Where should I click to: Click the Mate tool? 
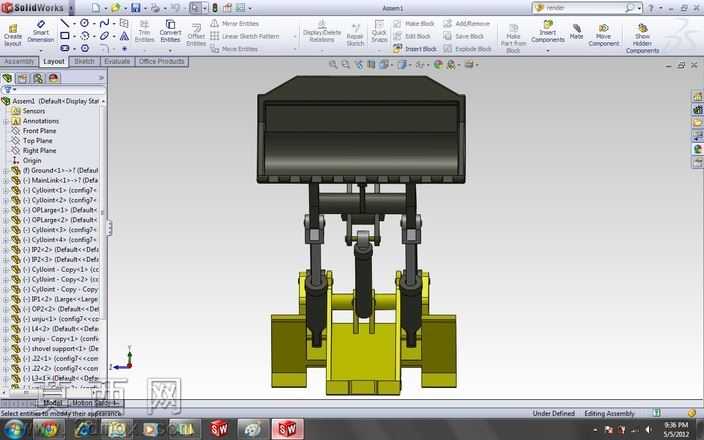point(576,31)
